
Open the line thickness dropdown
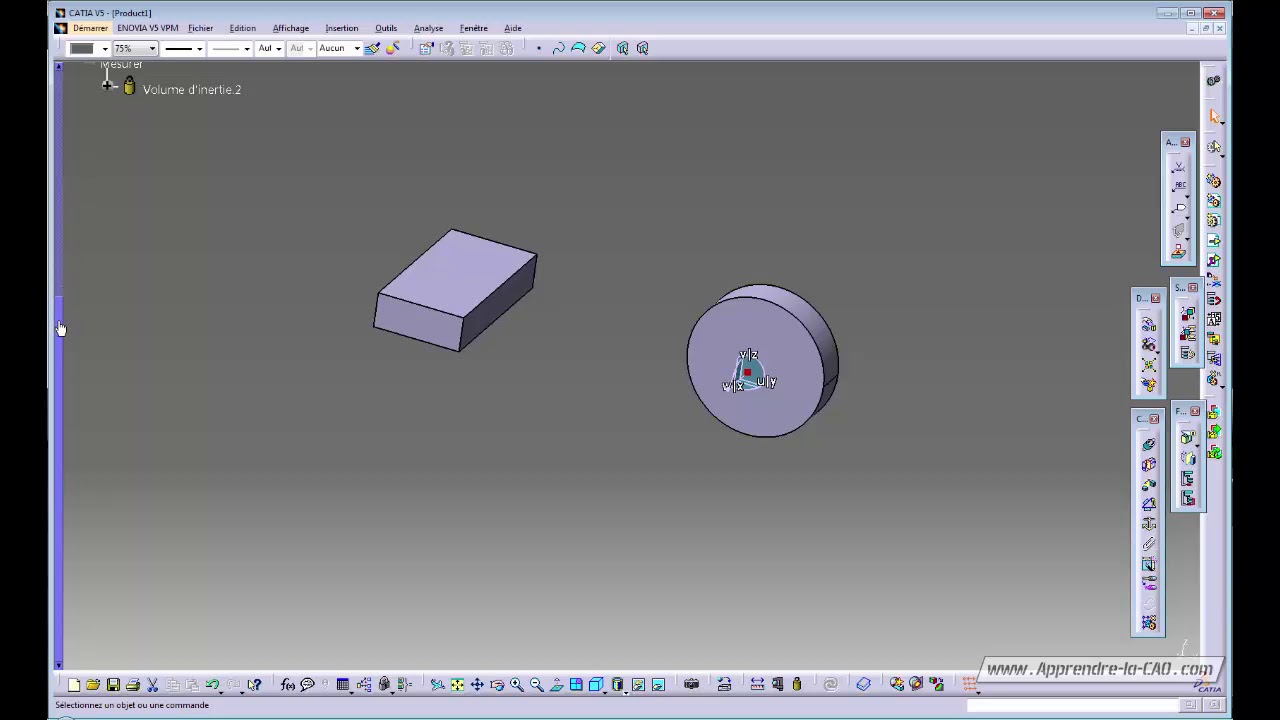point(199,48)
